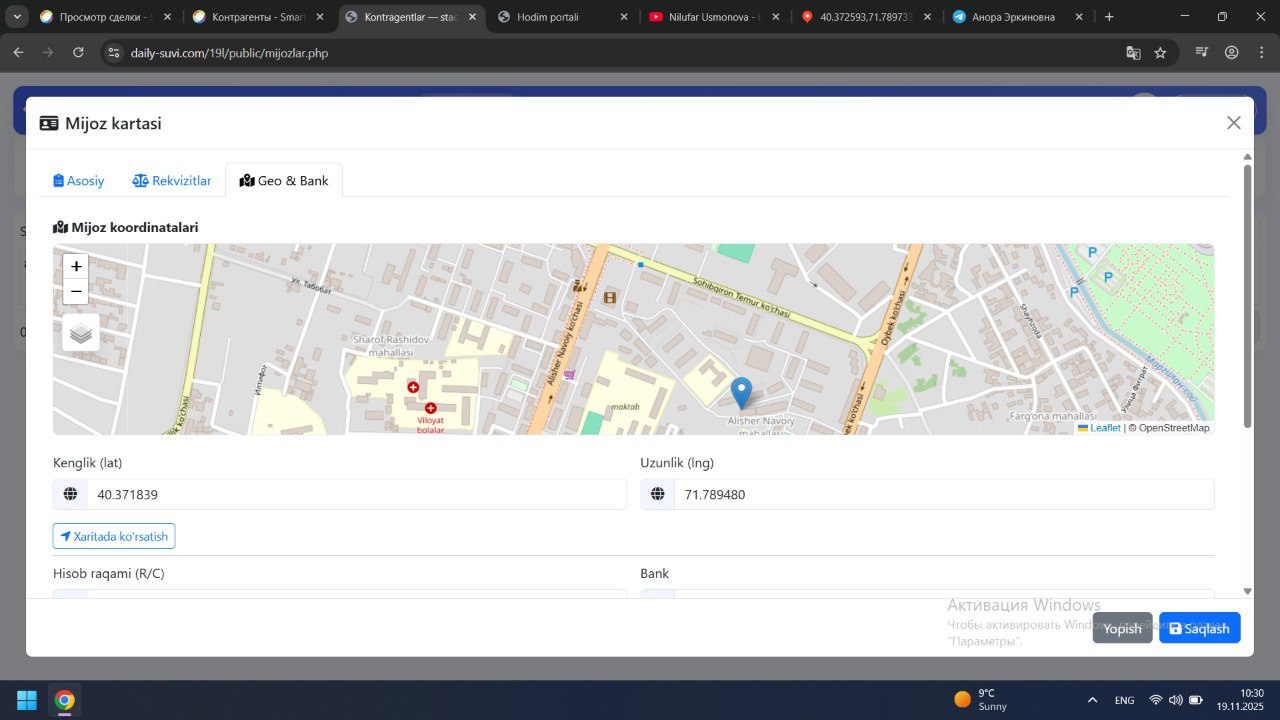The image size is (1280, 720).
Task: Save the card with Saqlash
Action: click(x=1199, y=628)
